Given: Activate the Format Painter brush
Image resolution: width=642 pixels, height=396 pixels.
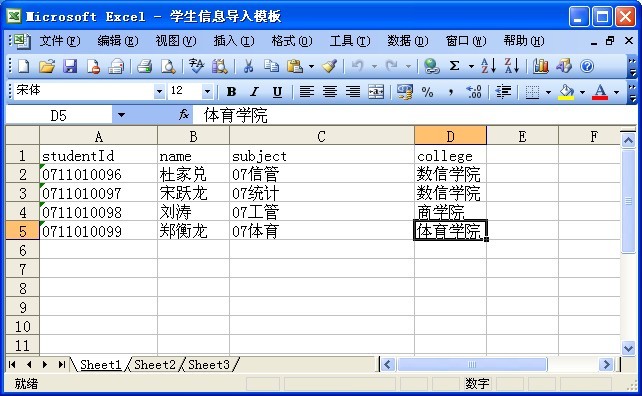Looking at the screenshot, I should pos(329,66).
